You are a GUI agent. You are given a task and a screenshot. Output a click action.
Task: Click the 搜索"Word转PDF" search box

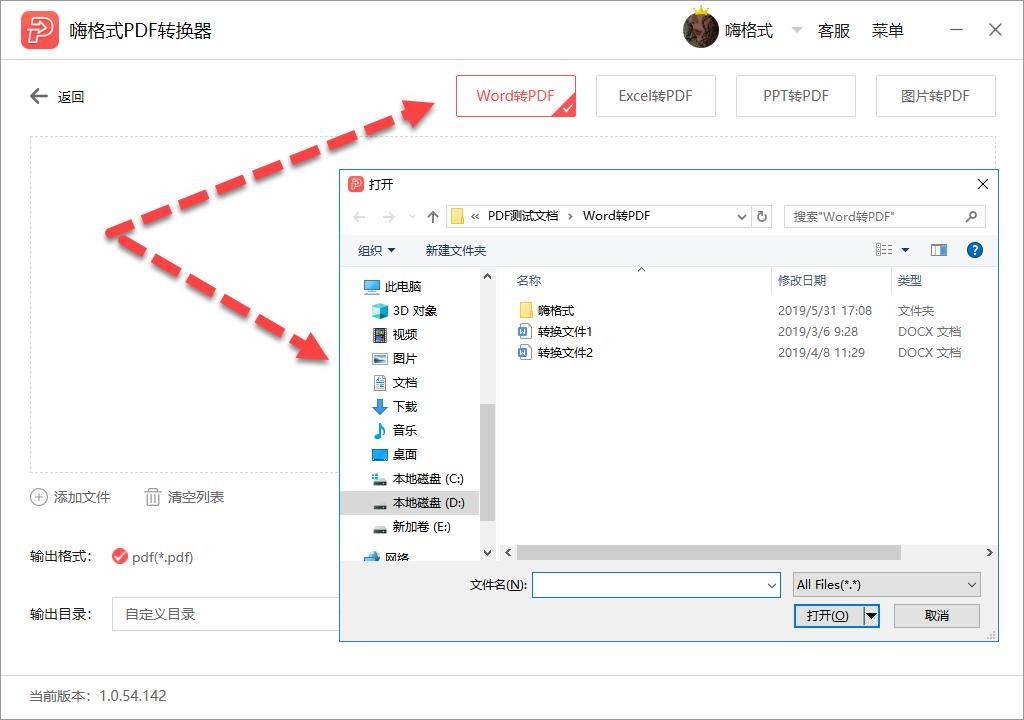tap(884, 216)
